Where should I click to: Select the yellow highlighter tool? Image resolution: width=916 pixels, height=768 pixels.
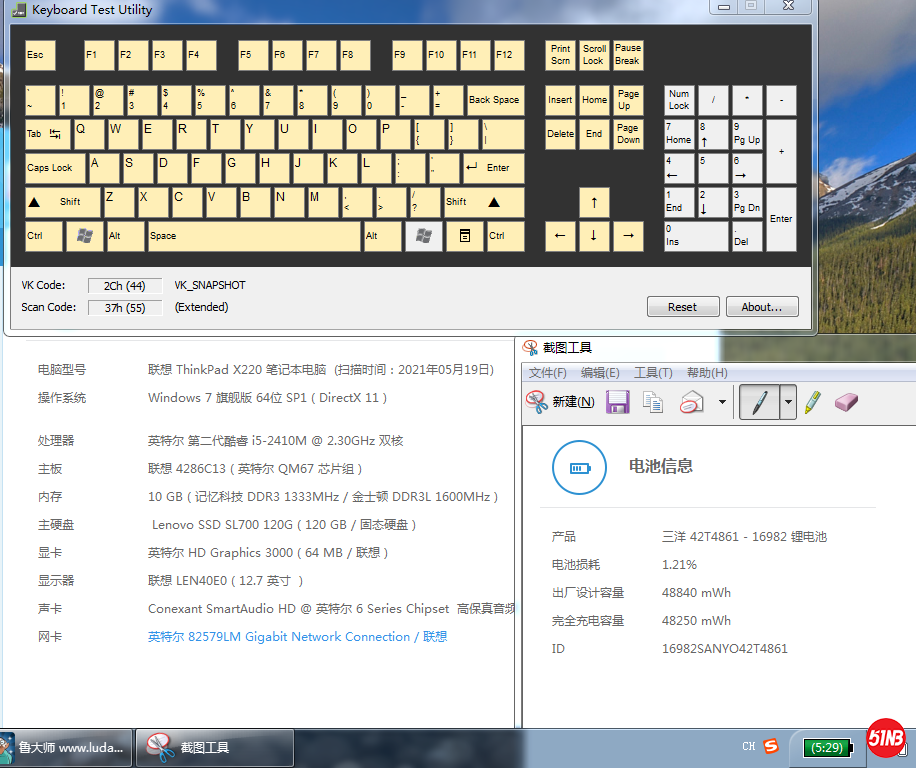pyautogui.click(x=812, y=402)
